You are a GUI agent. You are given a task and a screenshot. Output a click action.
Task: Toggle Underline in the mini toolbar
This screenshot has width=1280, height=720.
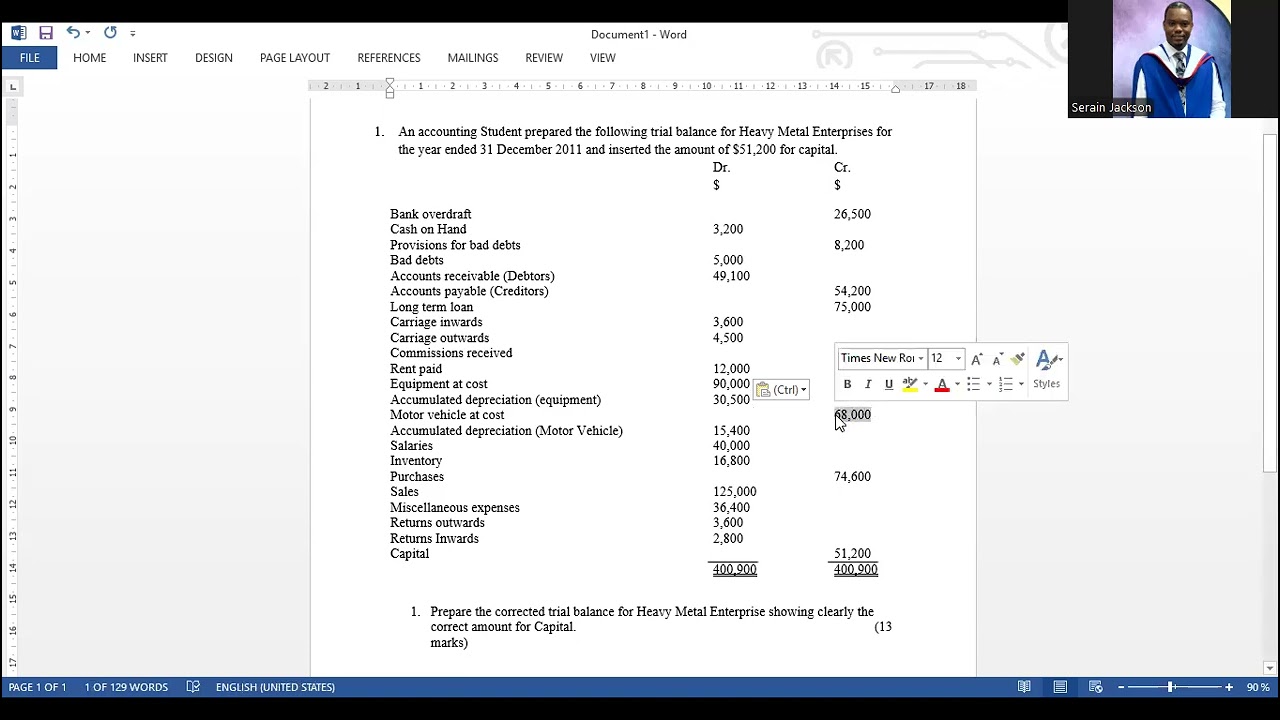click(888, 384)
